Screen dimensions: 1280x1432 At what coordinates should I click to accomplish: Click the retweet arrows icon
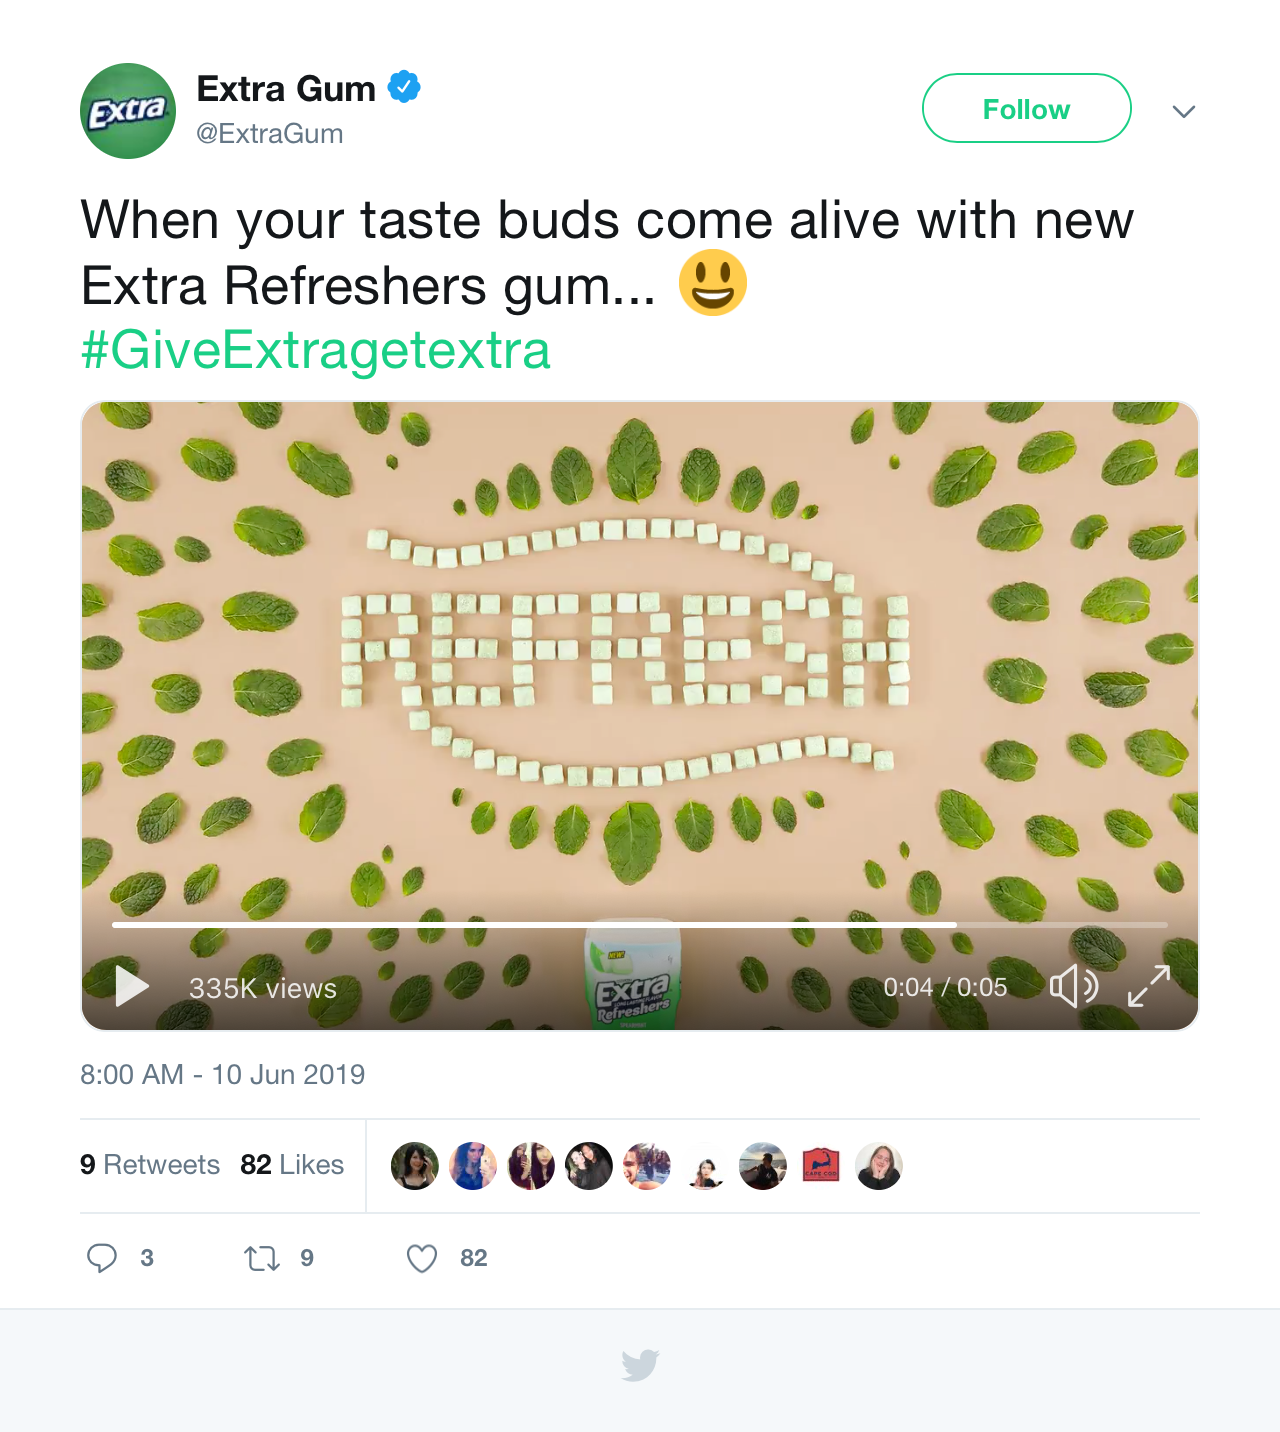(262, 1258)
